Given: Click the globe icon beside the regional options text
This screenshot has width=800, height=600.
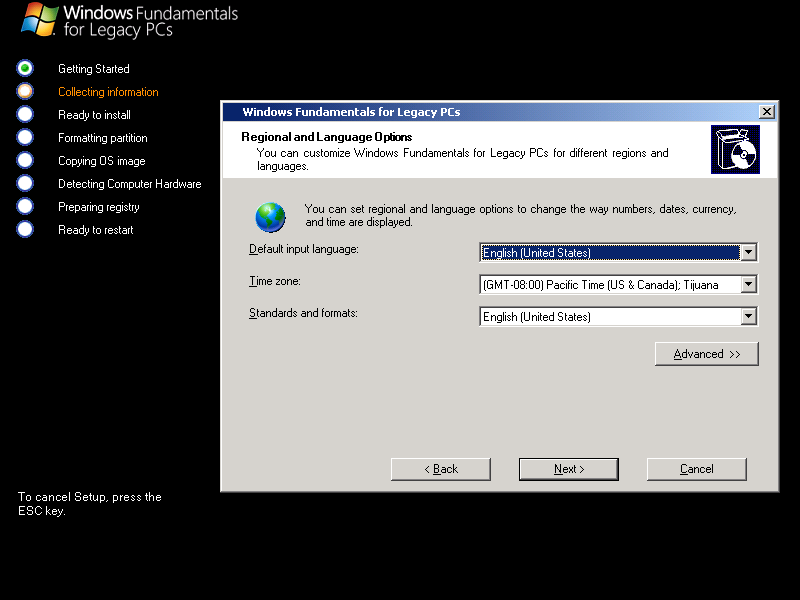Looking at the screenshot, I should 270,217.
